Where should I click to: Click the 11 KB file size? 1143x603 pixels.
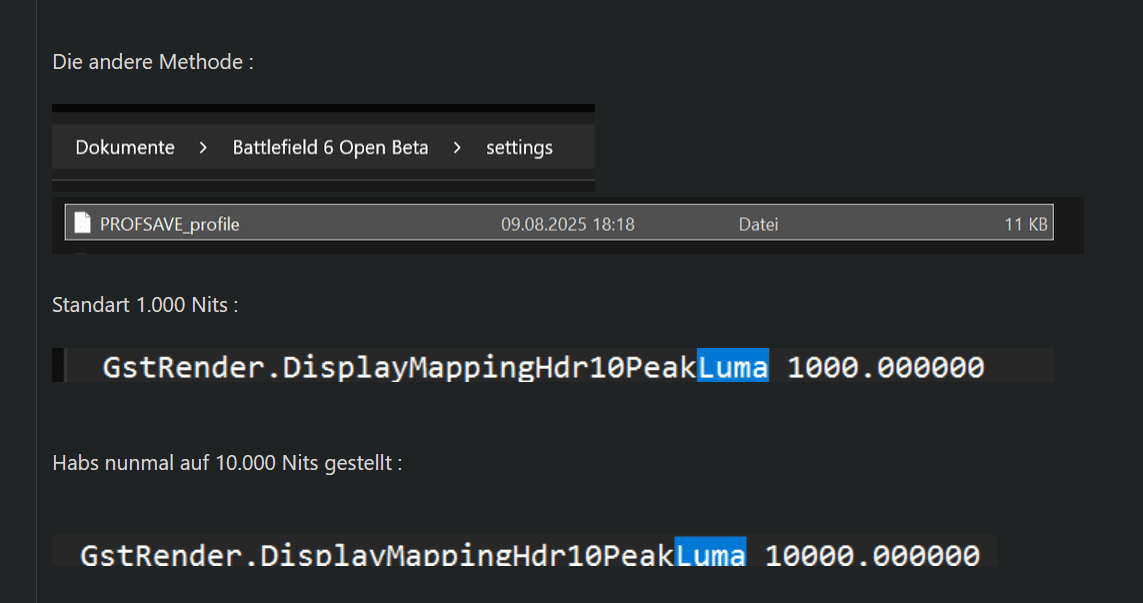pos(1026,224)
